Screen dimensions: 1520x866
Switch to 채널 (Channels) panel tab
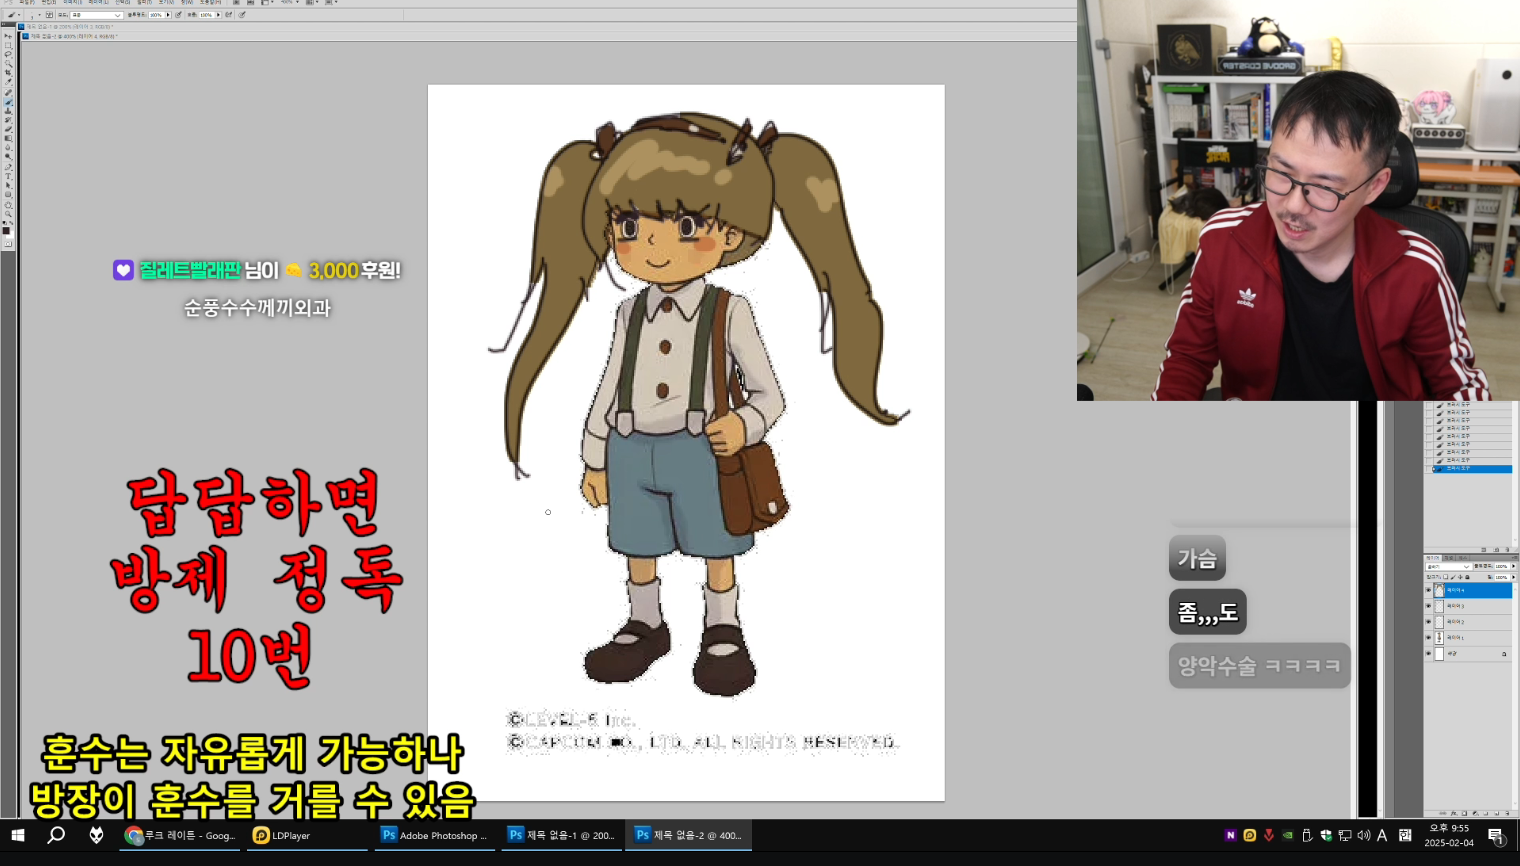coord(1448,558)
